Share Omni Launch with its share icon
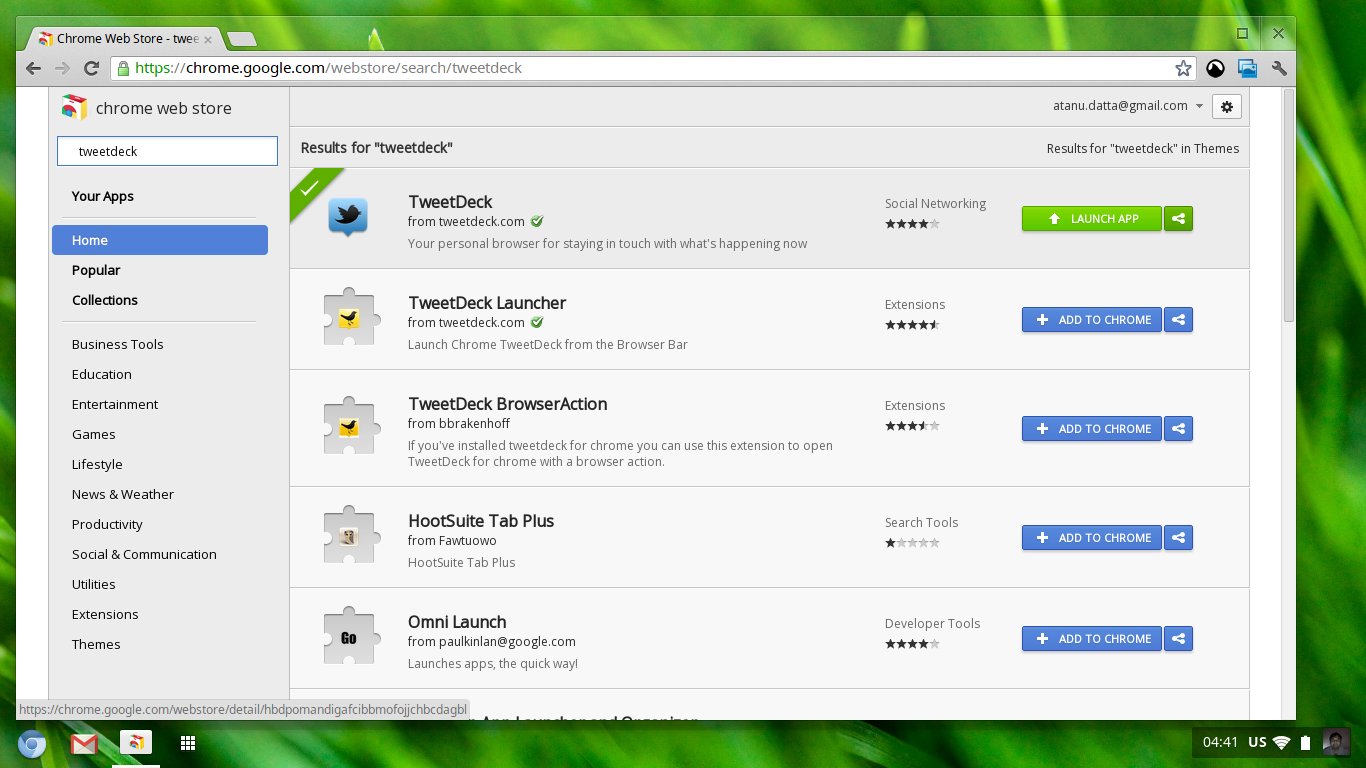The height and width of the screenshot is (768, 1366). click(1179, 638)
